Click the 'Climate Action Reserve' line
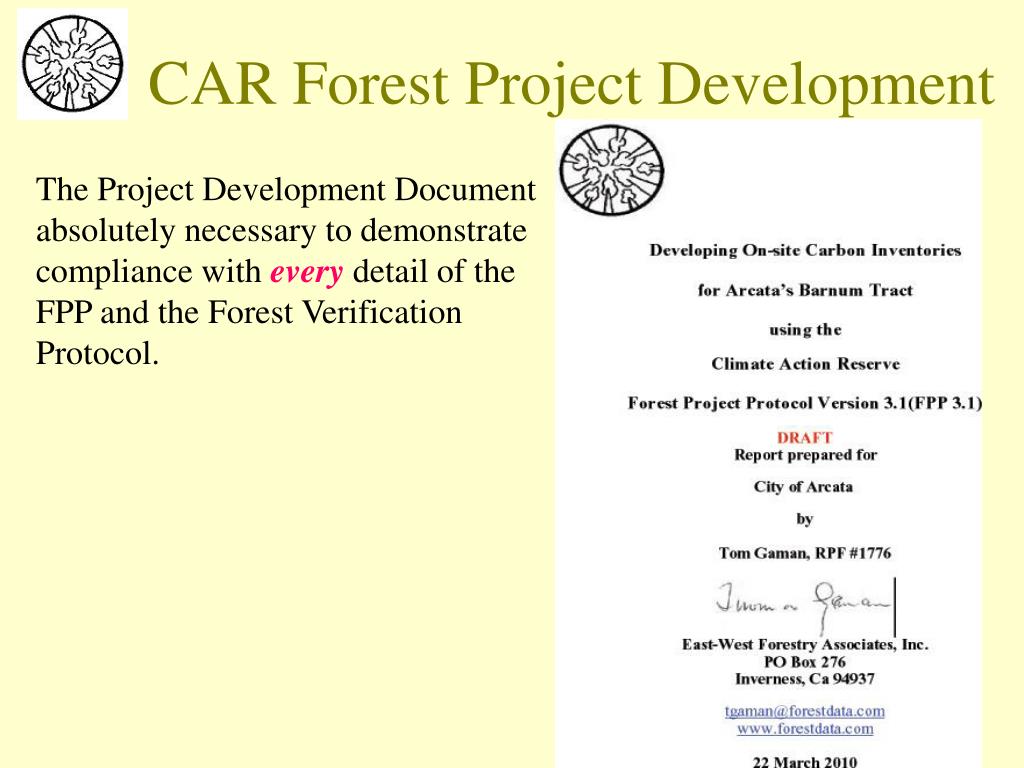The image size is (1024, 768). [x=805, y=364]
